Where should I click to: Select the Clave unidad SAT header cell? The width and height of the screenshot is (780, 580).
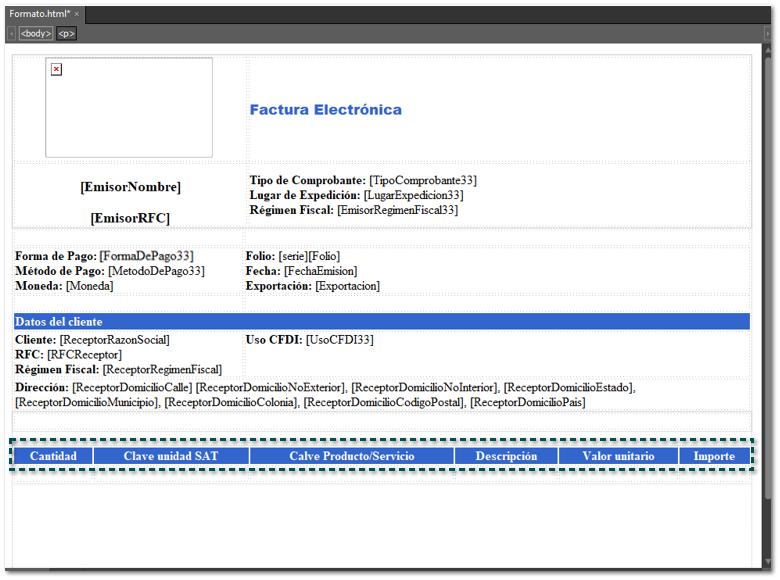pyautogui.click(x=171, y=456)
